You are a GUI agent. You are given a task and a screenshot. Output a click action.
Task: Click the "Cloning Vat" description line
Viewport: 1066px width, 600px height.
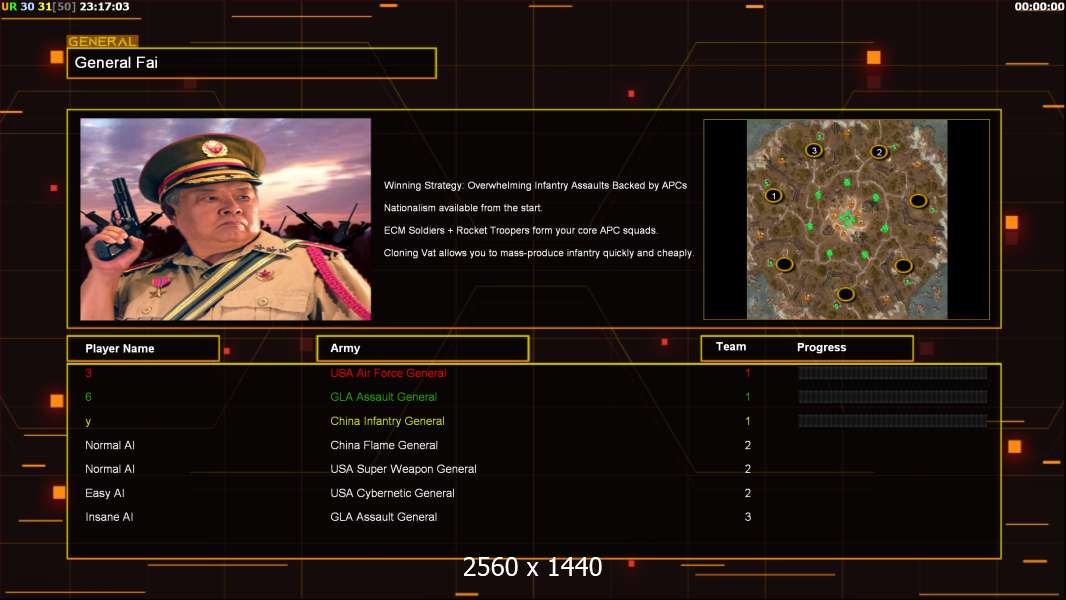point(538,252)
